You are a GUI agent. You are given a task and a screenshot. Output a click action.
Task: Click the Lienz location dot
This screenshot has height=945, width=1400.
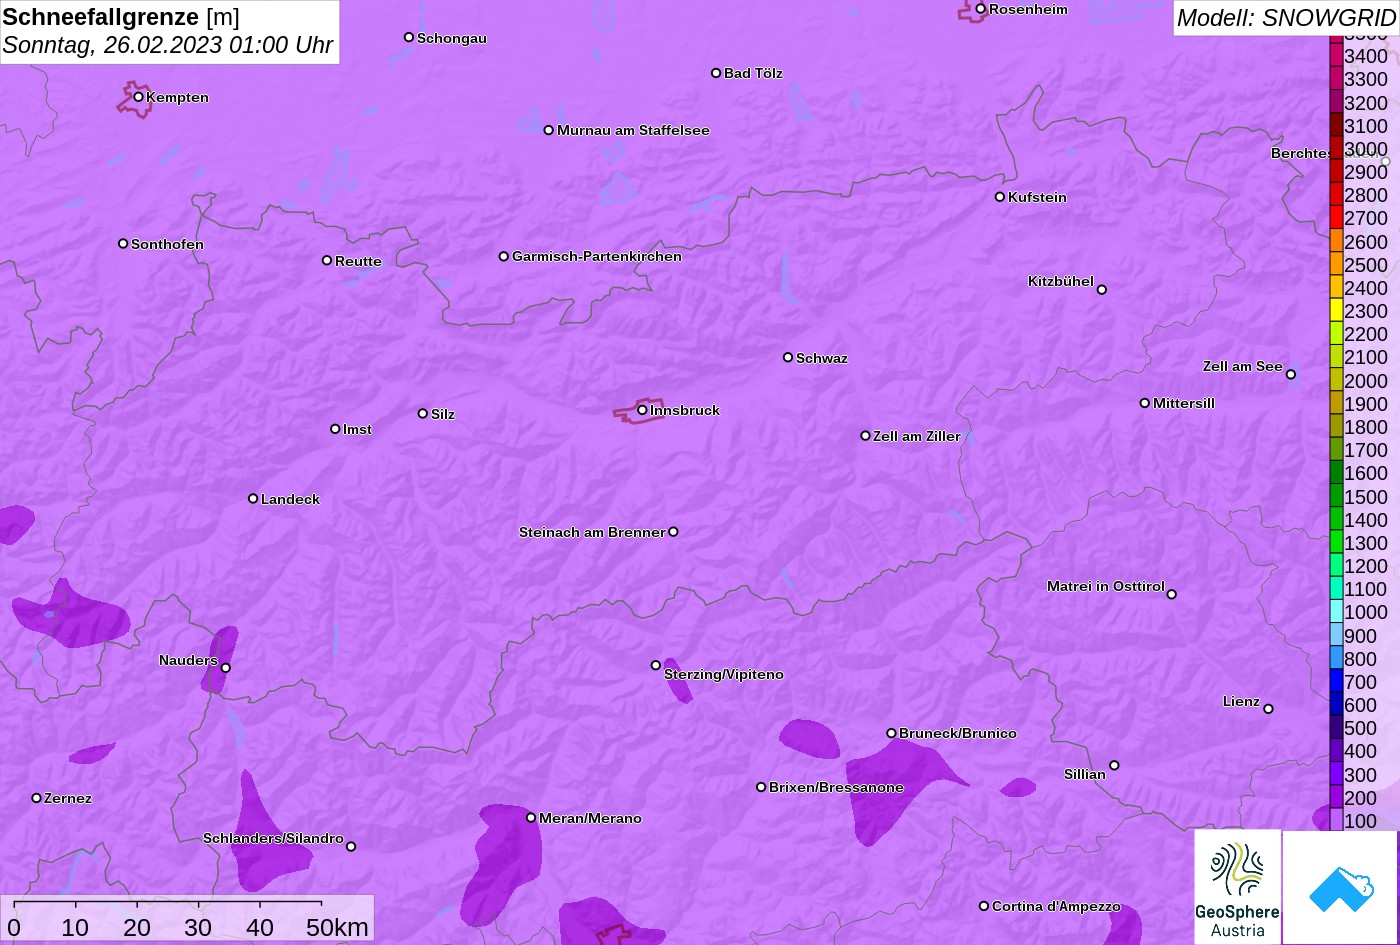[x=1268, y=709]
